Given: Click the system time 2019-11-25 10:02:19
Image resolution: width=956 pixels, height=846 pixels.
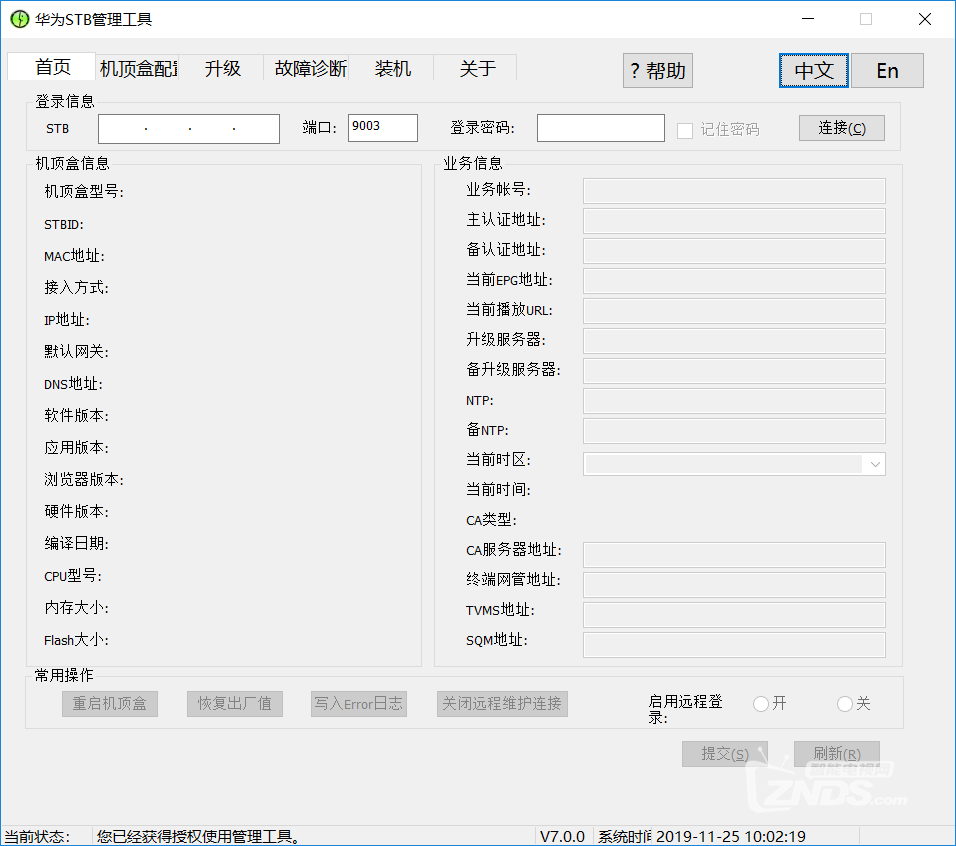Looking at the screenshot, I should point(730,836).
